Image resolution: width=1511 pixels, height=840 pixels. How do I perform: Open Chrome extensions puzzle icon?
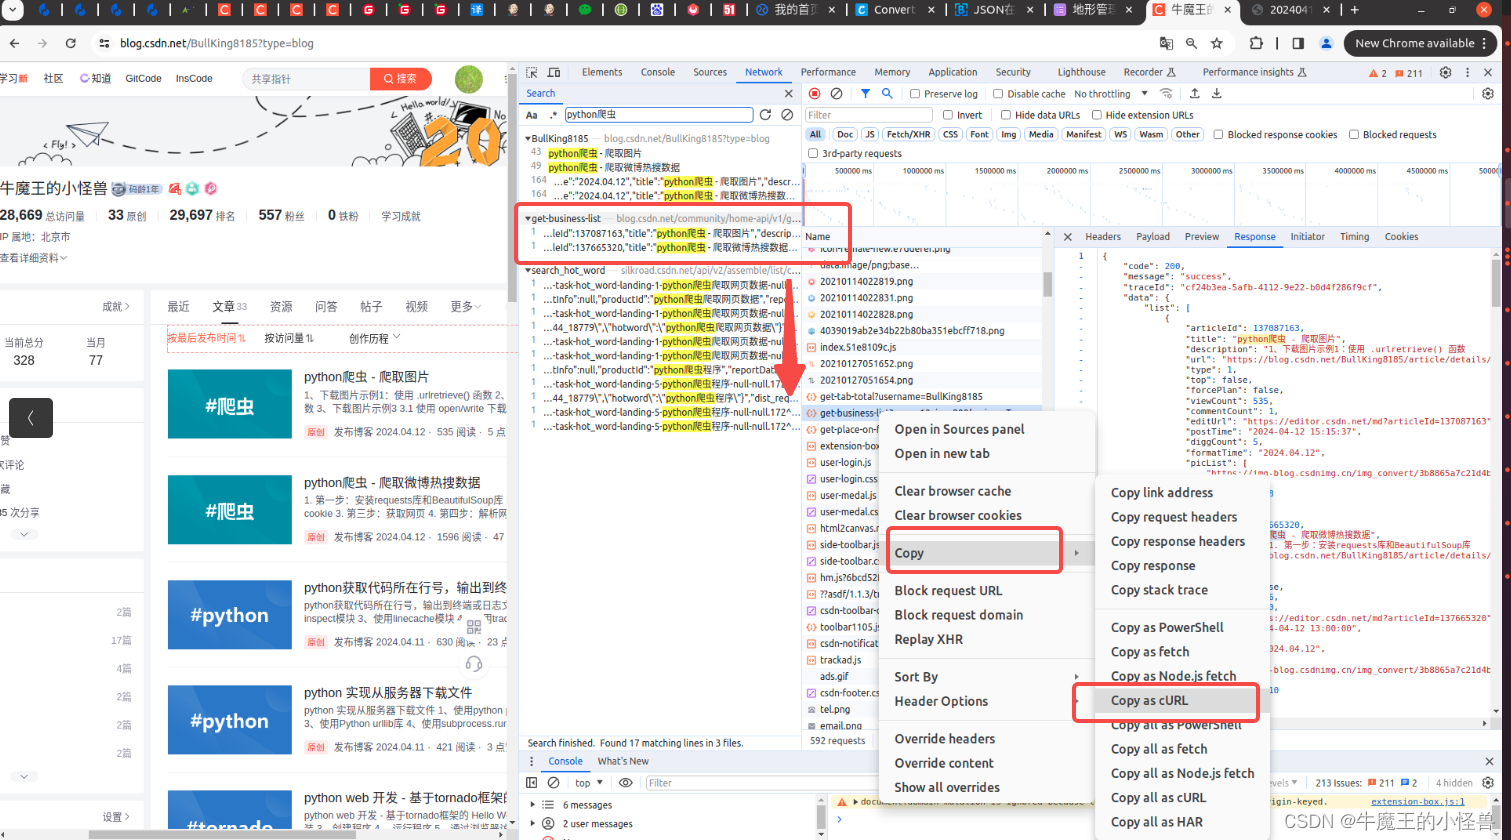tap(1257, 44)
